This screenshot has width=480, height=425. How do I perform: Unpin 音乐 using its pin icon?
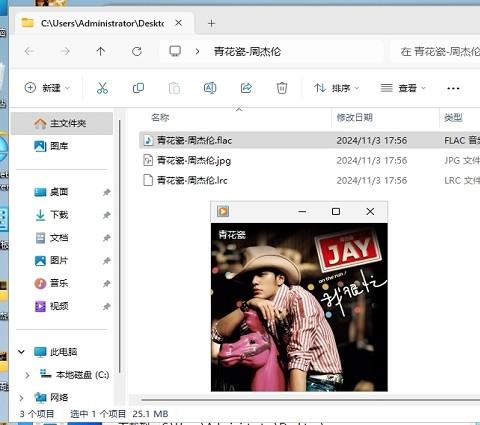click(x=107, y=283)
